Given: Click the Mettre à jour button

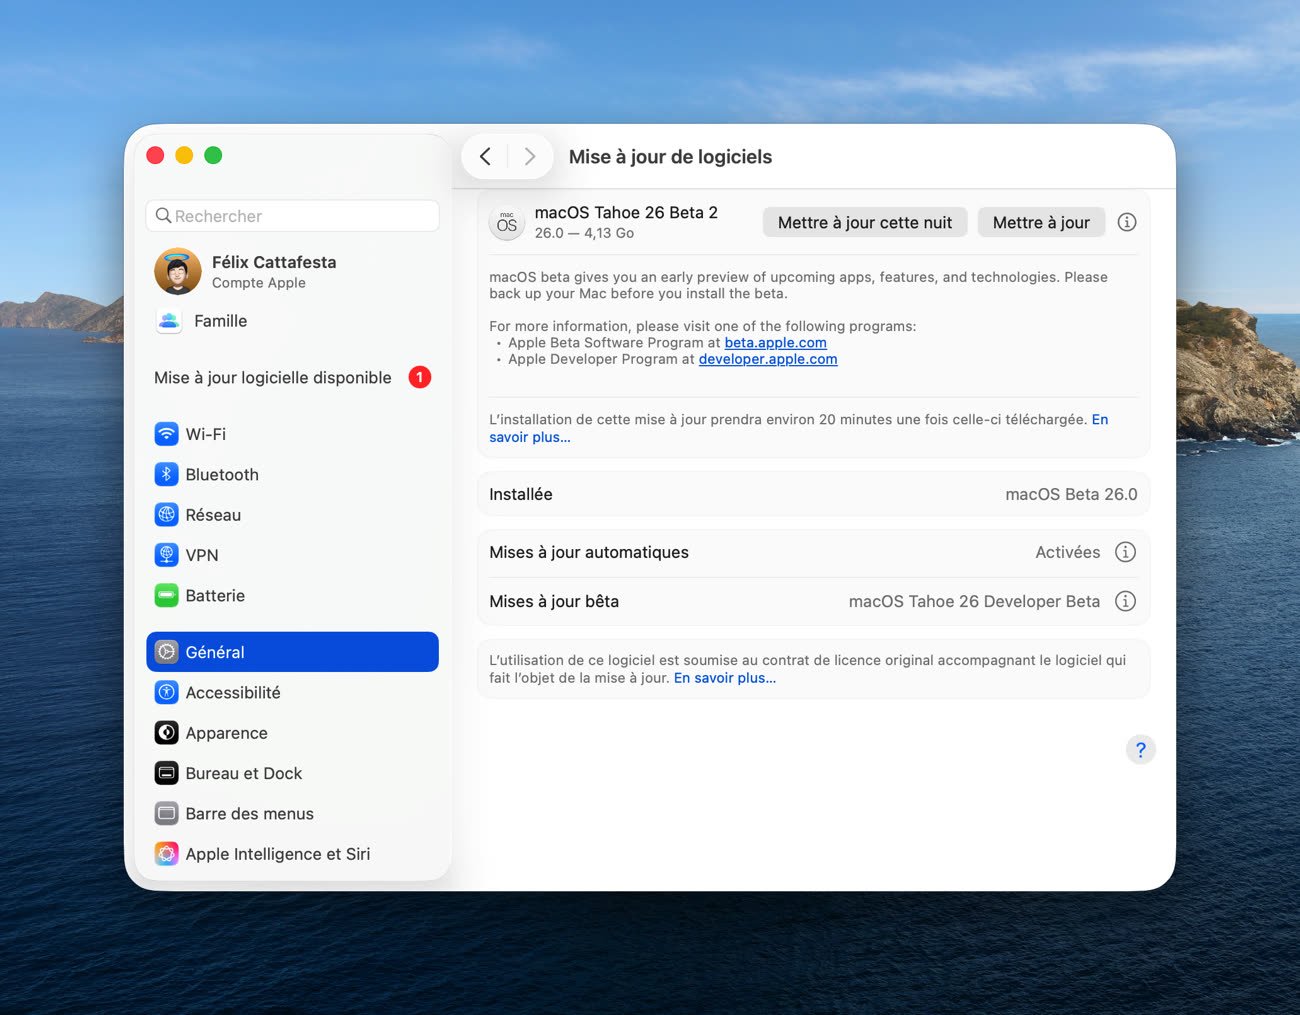Looking at the screenshot, I should (1041, 222).
